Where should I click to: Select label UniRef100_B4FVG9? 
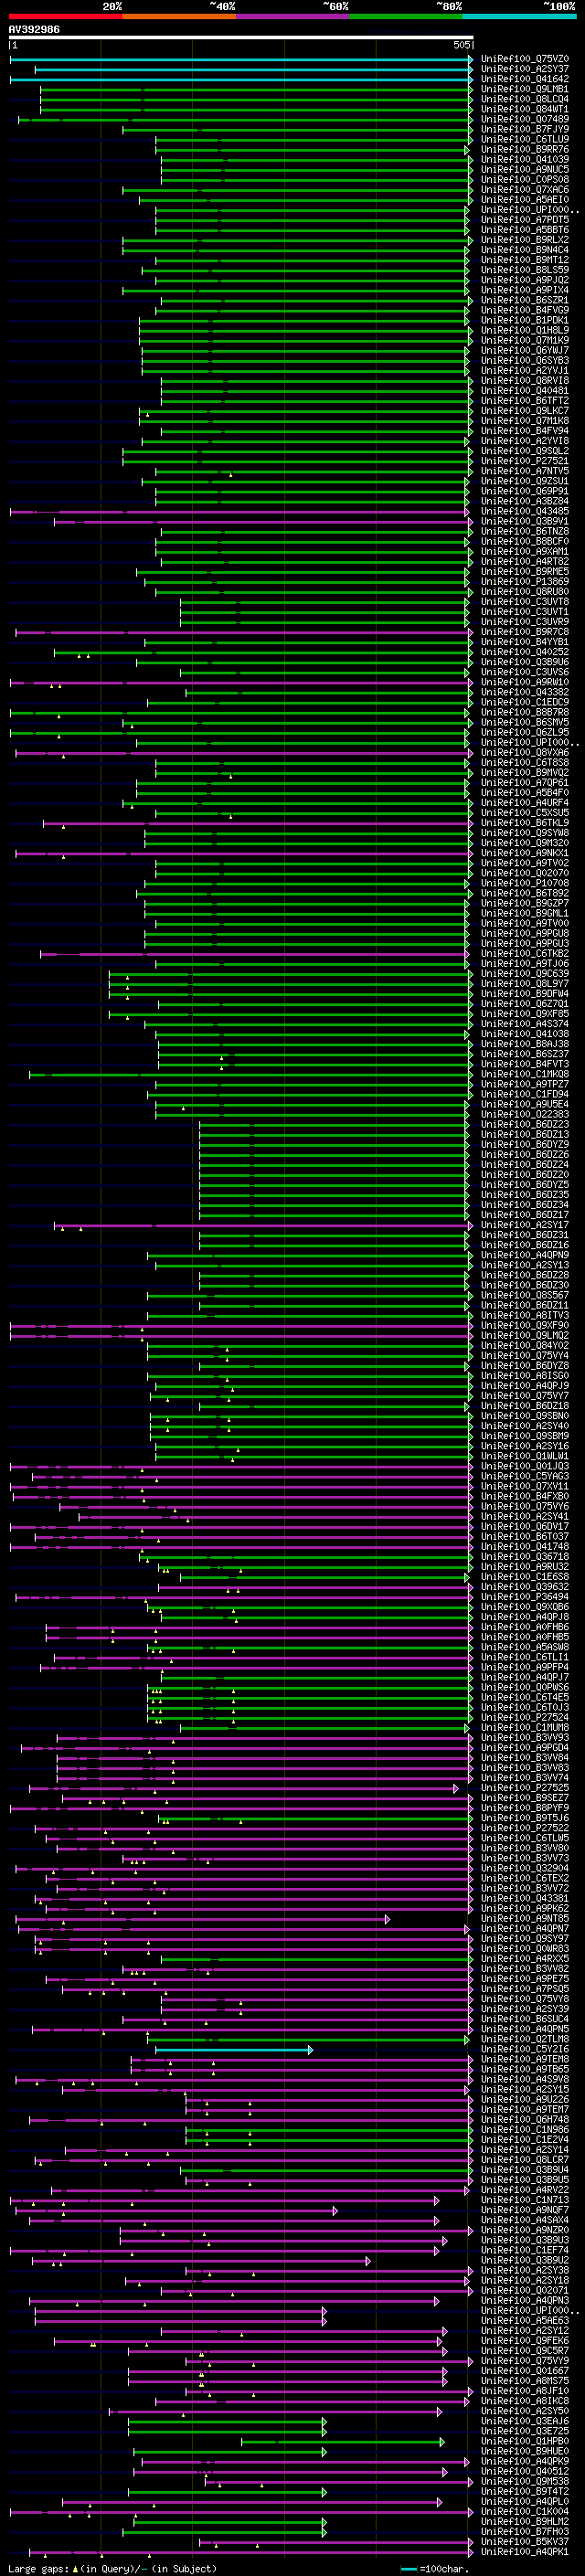point(525,310)
